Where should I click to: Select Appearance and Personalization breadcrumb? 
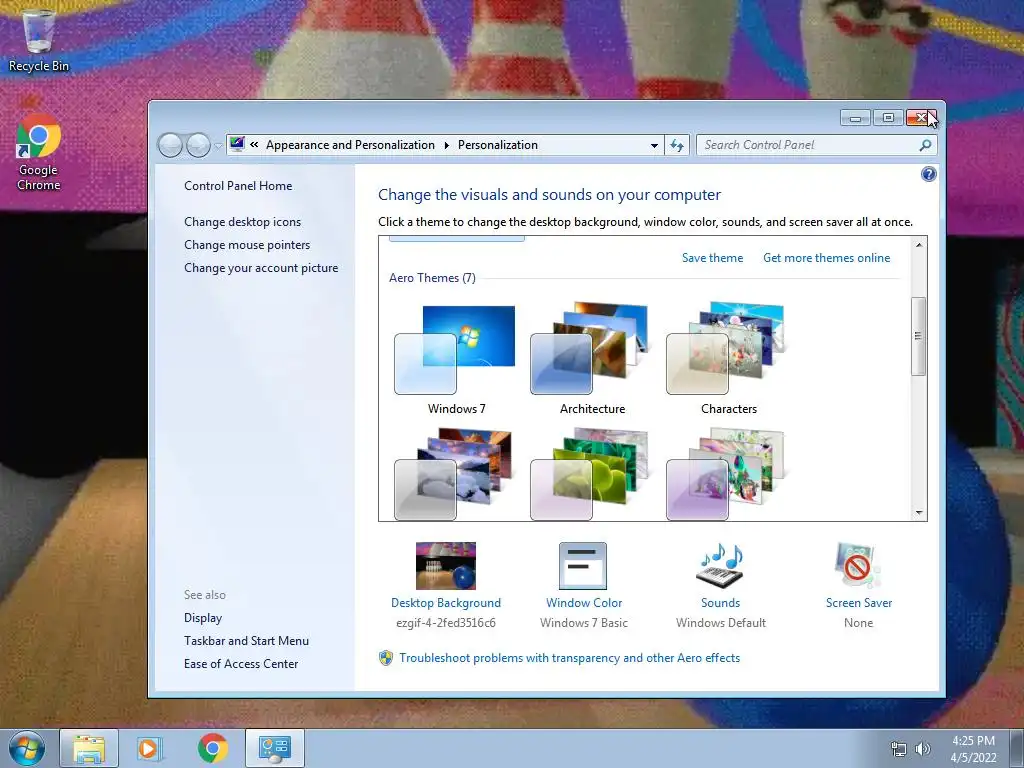tap(350, 145)
